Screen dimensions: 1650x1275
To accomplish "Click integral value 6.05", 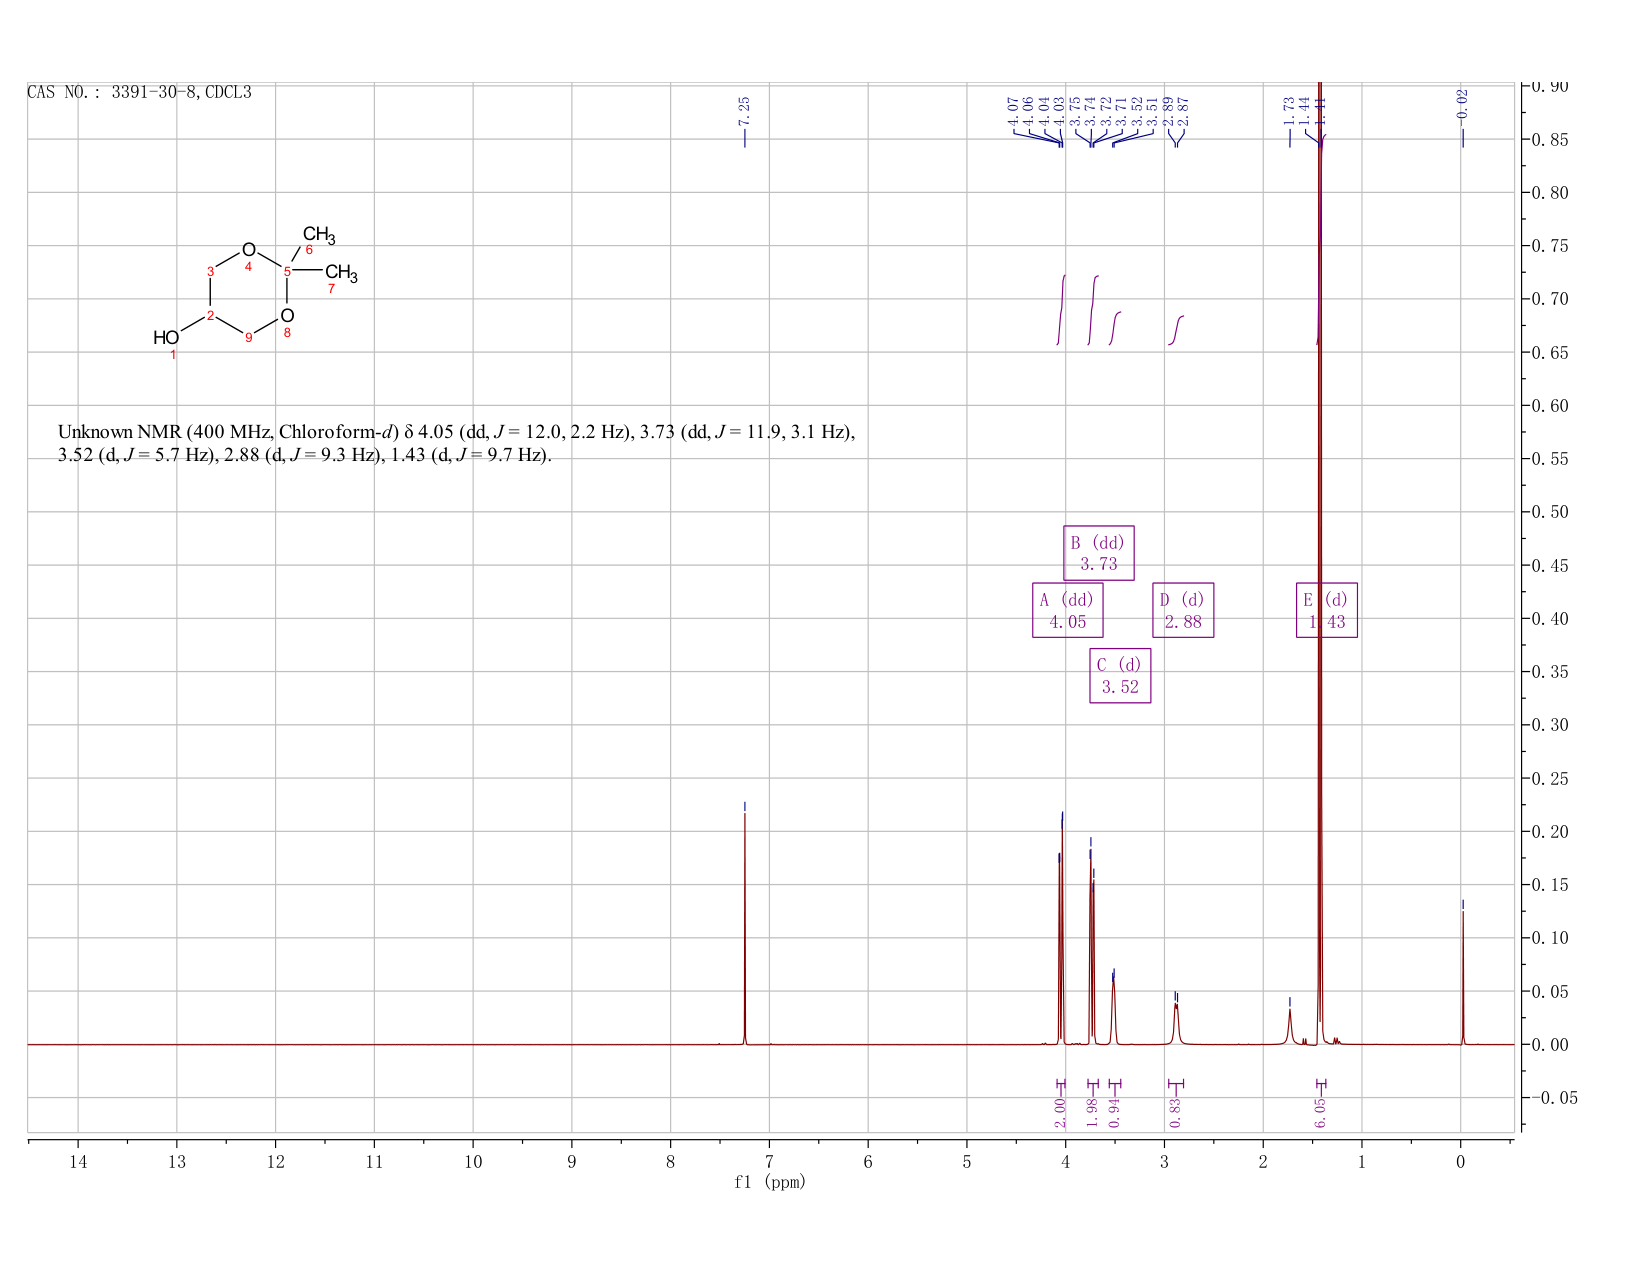I will 1320,1112.
